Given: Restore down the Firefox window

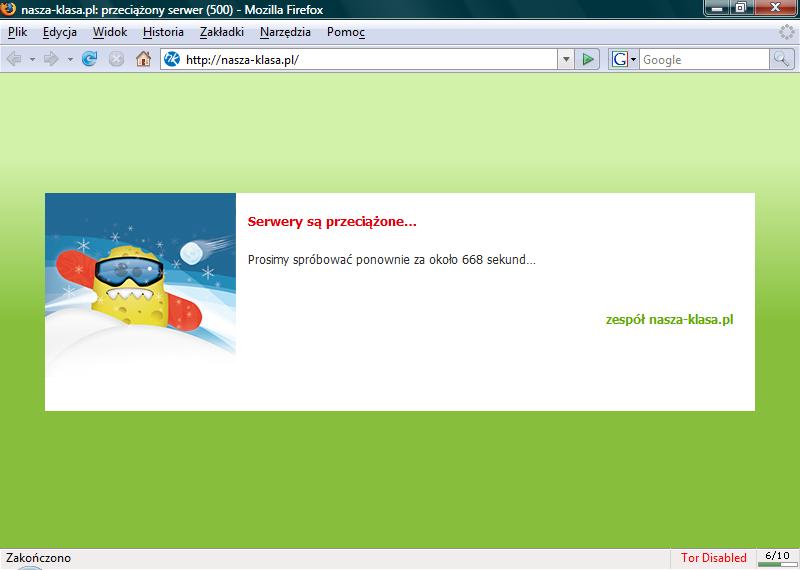Looking at the screenshot, I should tap(742, 8).
